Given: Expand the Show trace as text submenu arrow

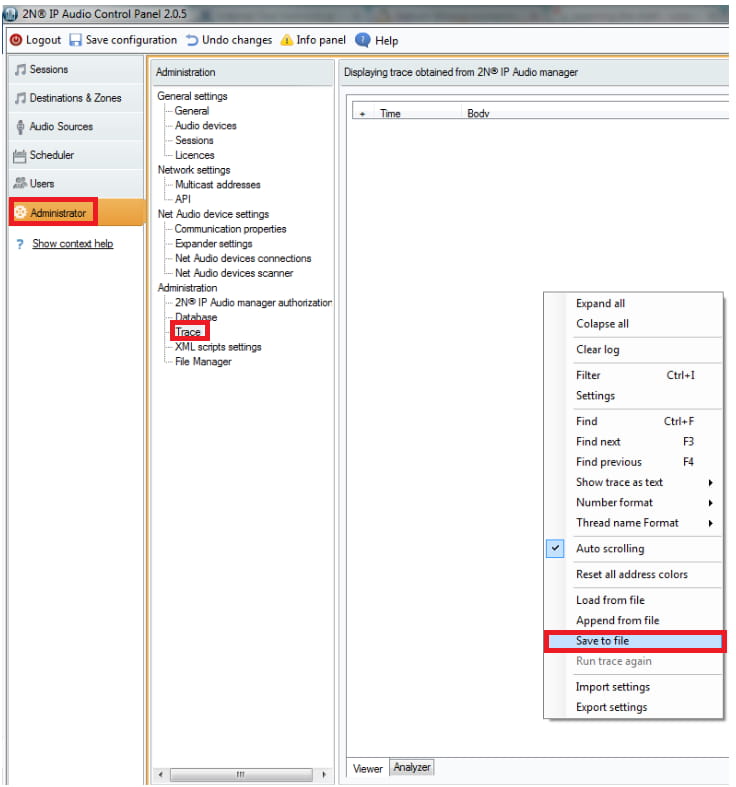Looking at the screenshot, I should click(710, 482).
